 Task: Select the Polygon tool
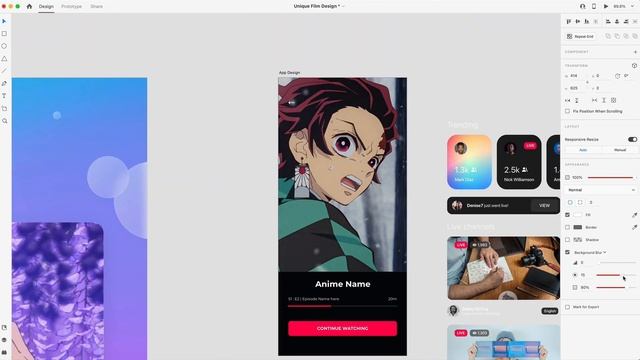click(x=4, y=59)
